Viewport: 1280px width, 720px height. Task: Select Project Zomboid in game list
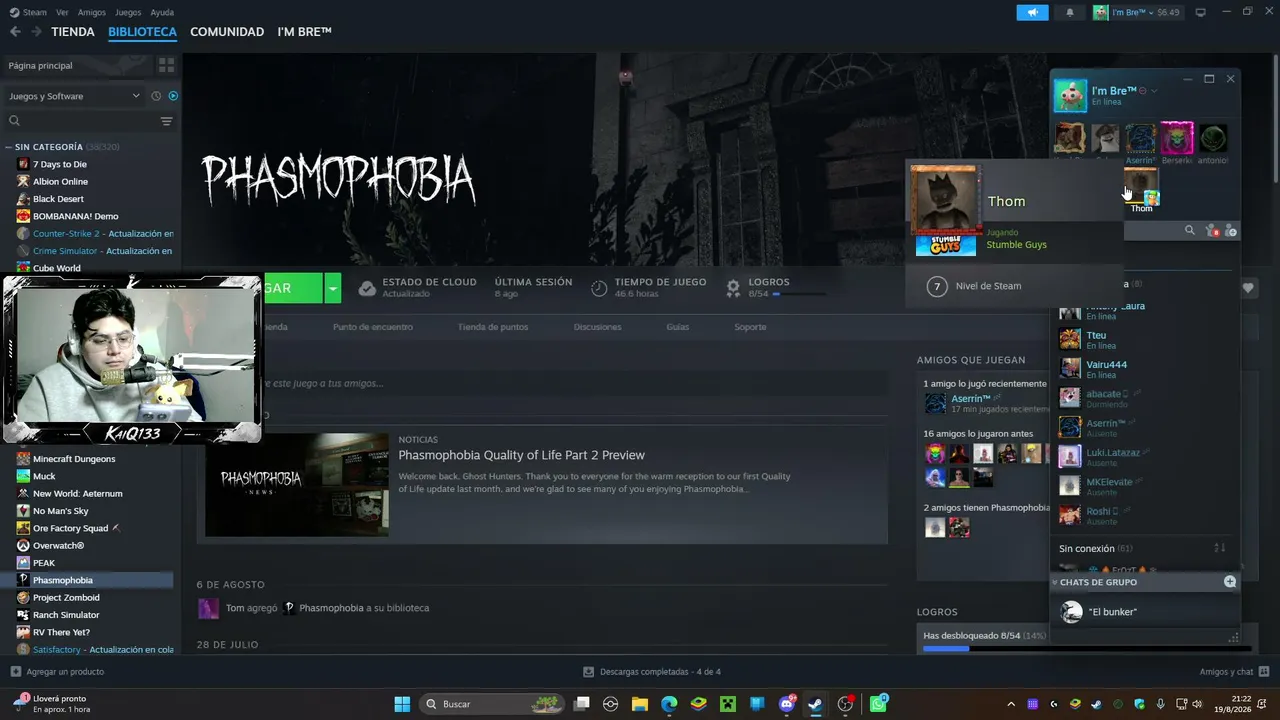[x=66, y=598]
